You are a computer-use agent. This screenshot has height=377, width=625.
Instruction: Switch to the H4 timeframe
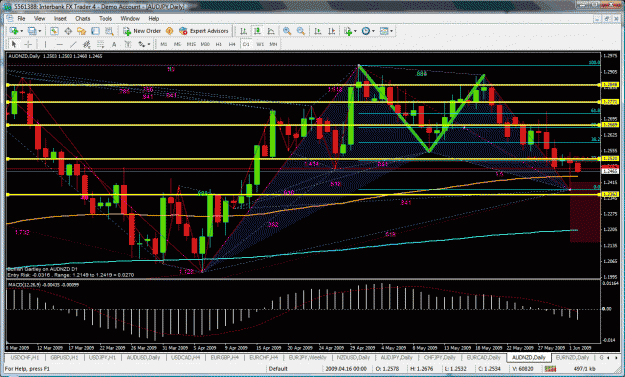click(x=232, y=44)
